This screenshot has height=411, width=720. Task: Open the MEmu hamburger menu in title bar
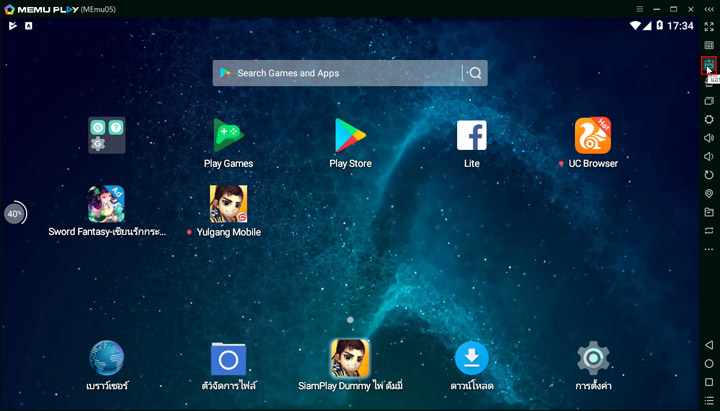(640, 9)
